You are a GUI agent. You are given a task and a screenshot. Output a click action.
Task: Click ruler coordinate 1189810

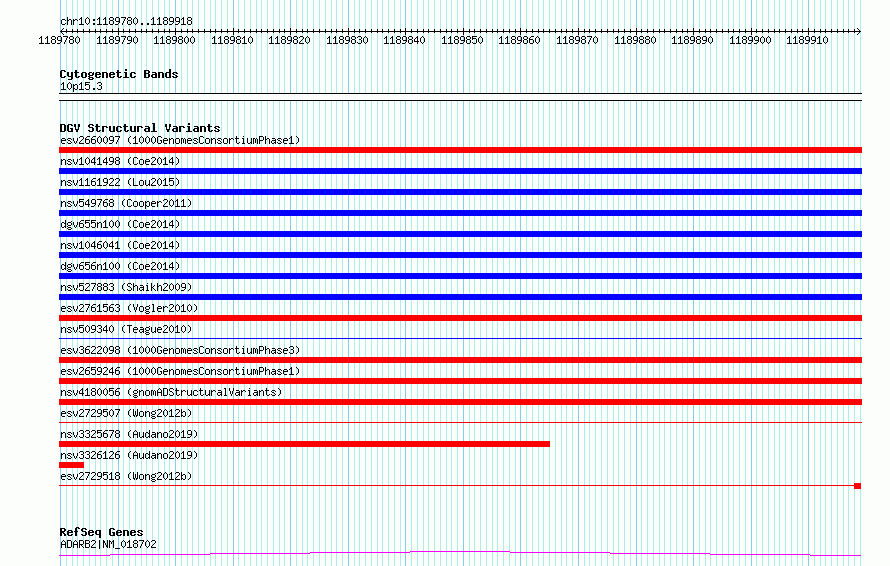pos(232,40)
